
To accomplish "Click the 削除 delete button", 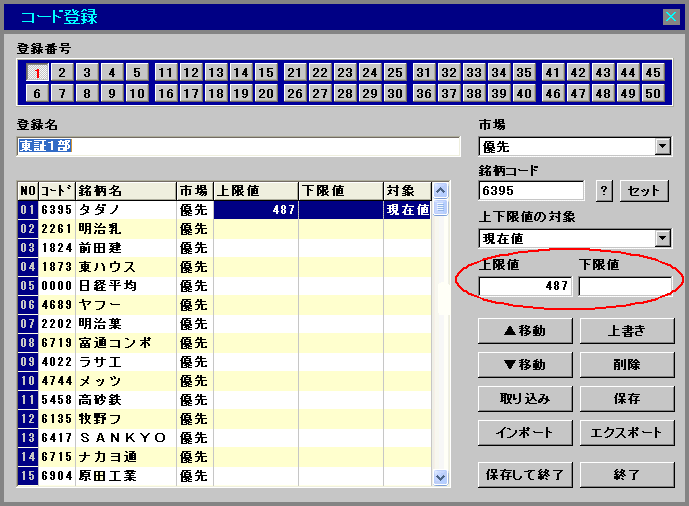I will pyautogui.click(x=627, y=365).
